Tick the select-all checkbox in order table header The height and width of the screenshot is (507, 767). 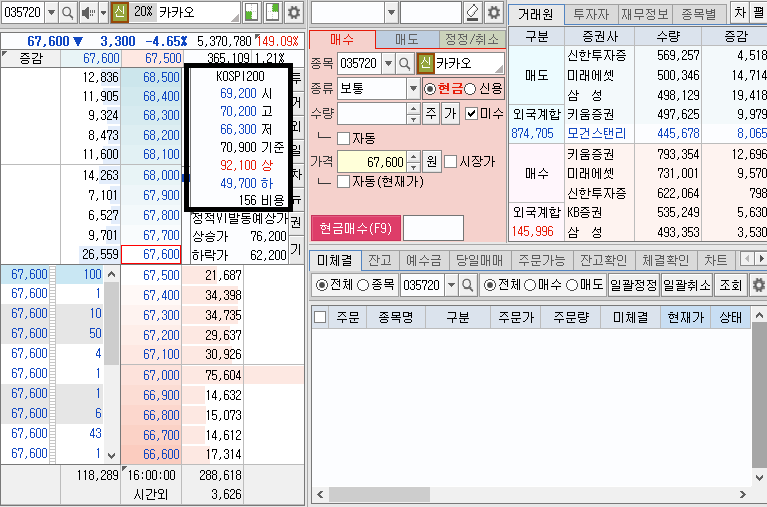(320, 317)
